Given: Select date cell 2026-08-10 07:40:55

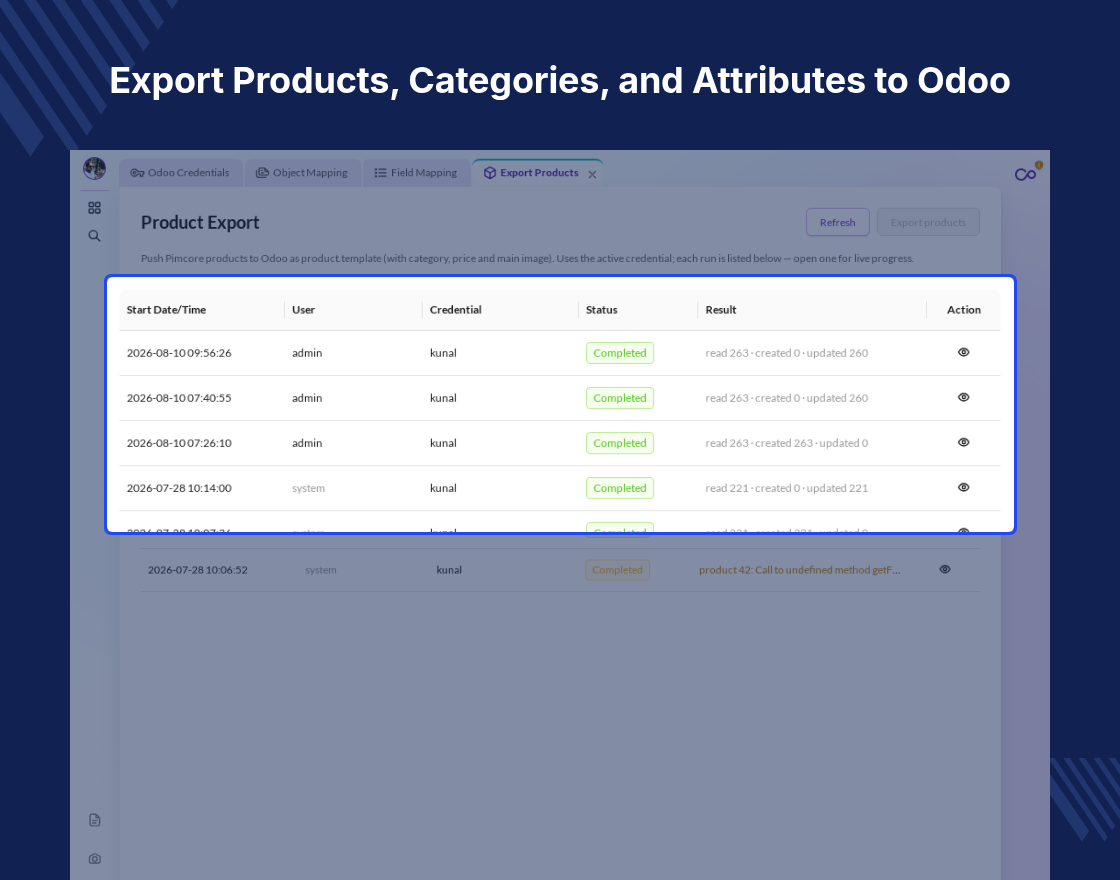Looking at the screenshot, I should pos(179,398).
